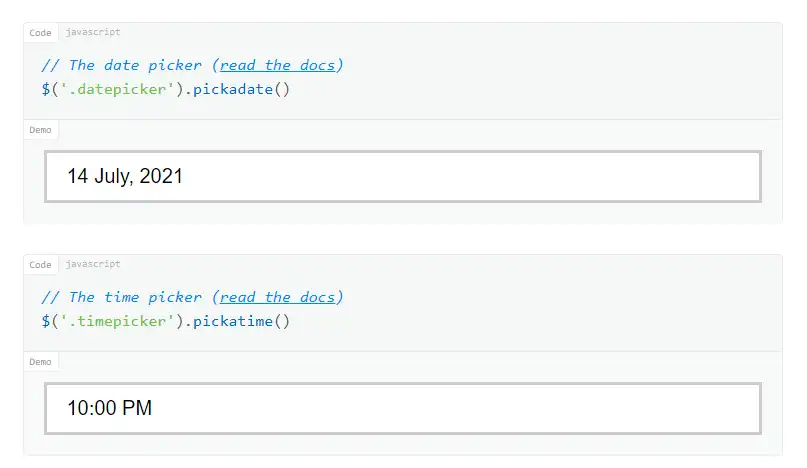Click the '.datepicker' selector string in code
The width and height of the screenshot is (807, 468).
114,89
